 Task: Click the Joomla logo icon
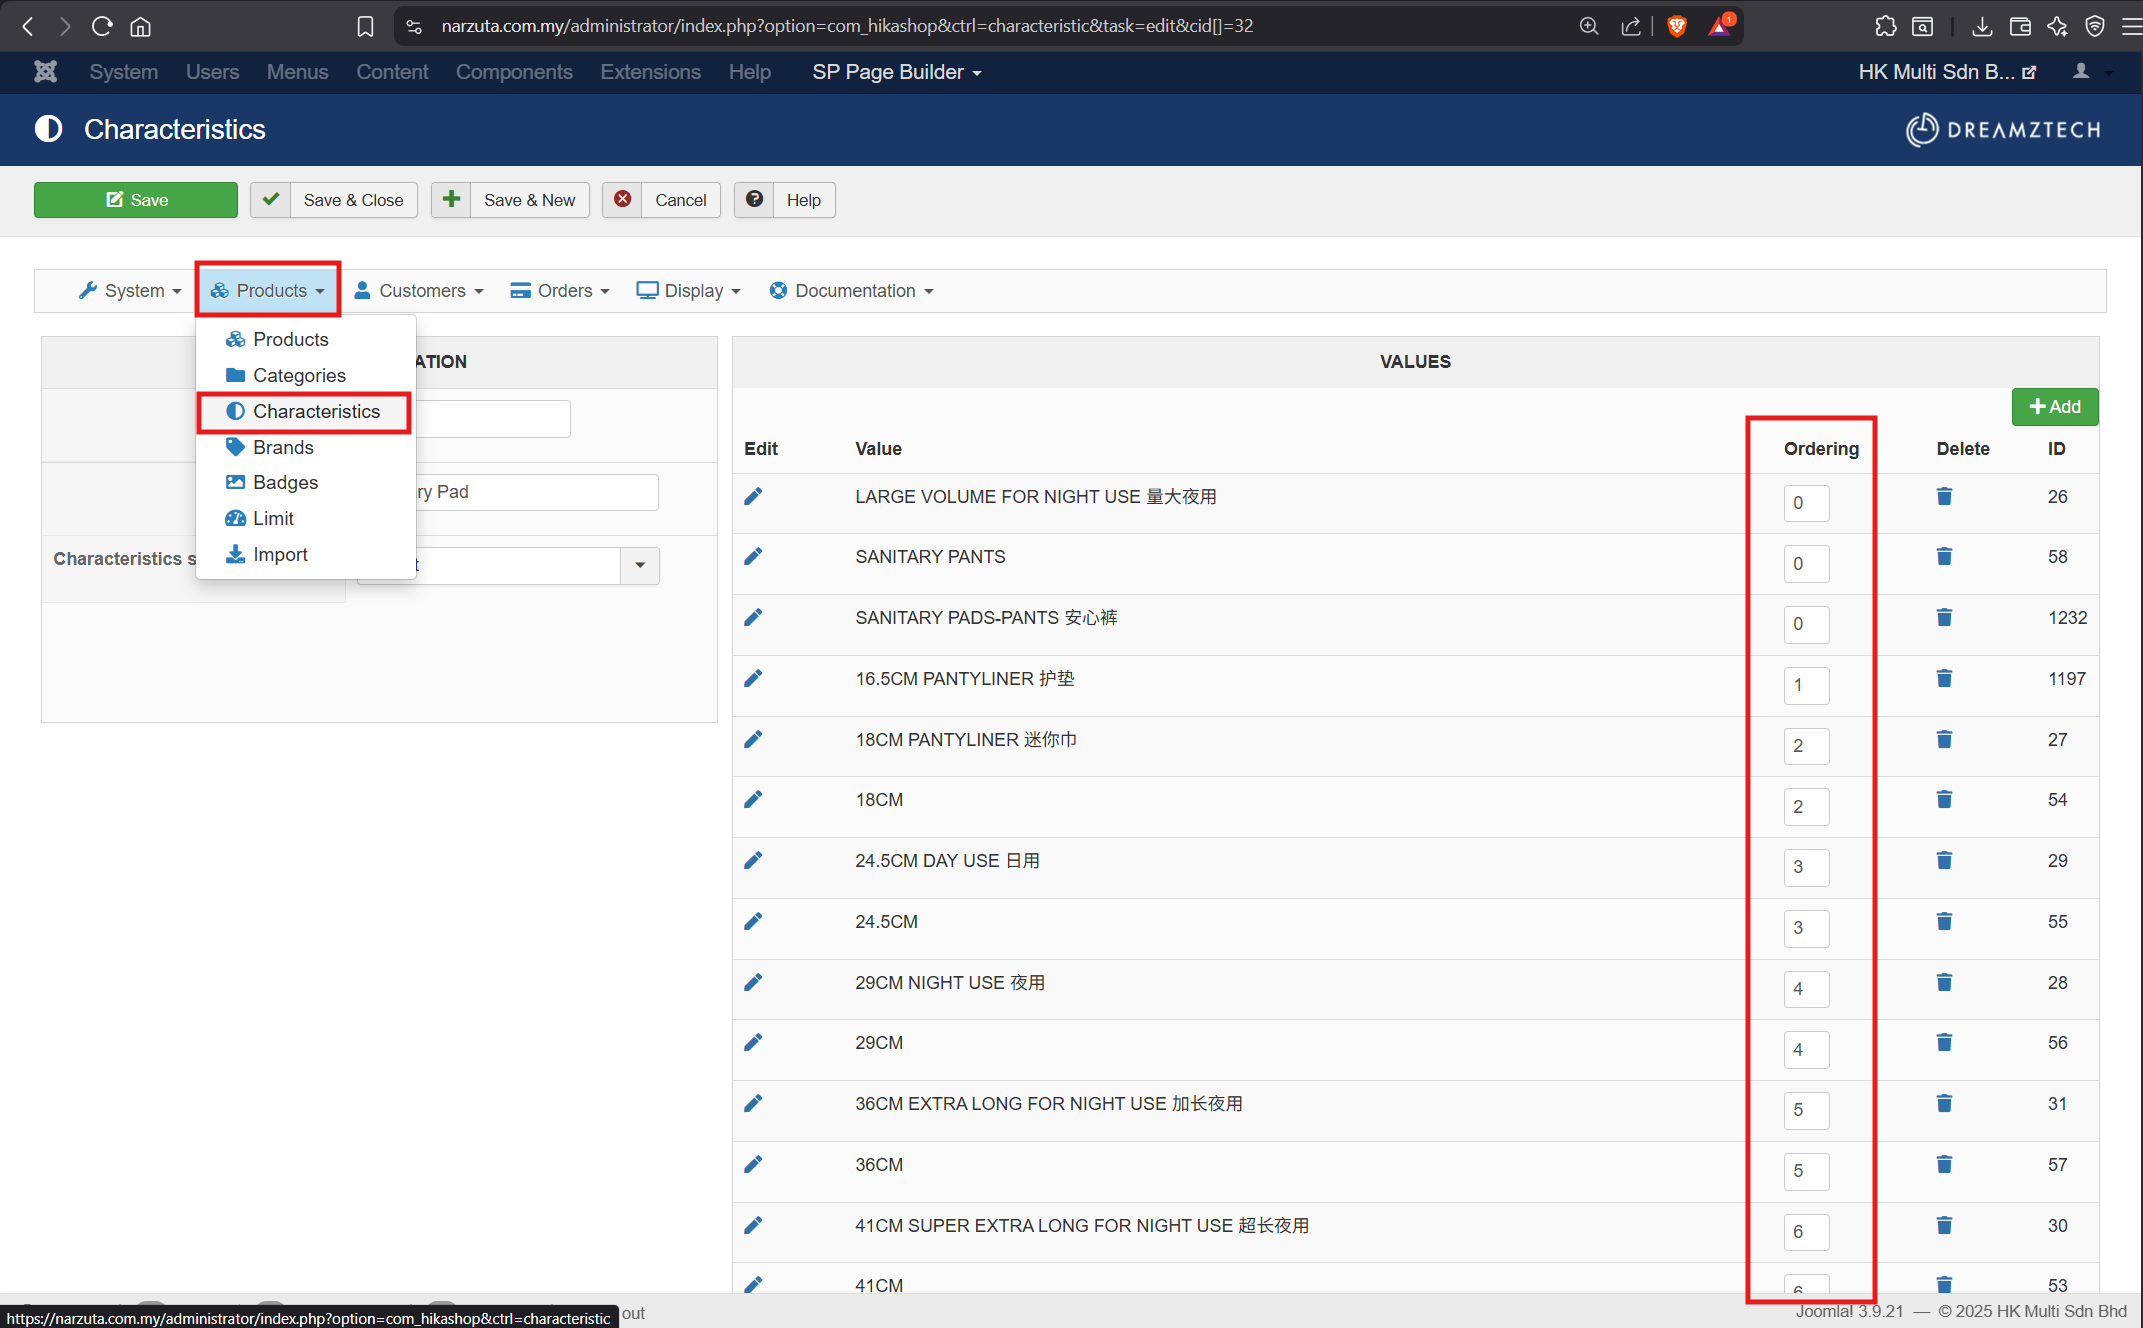click(45, 72)
